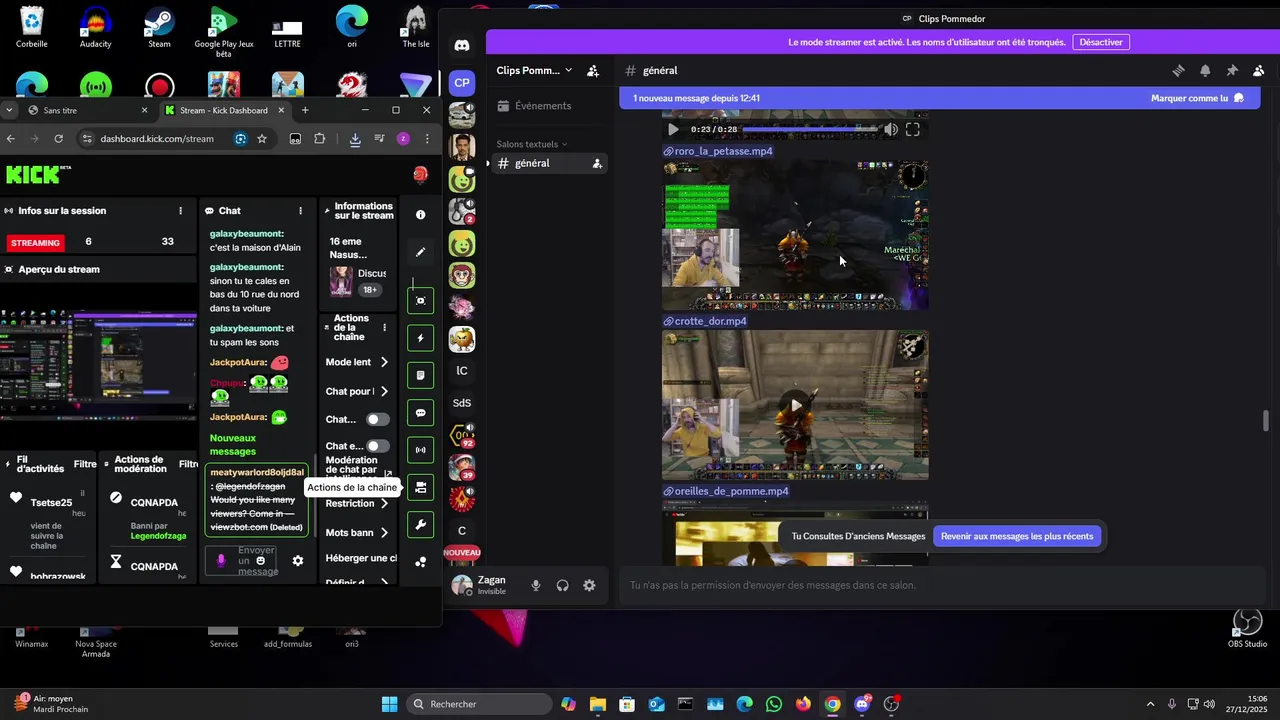The height and width of the screenshot is (720, 1280).
Task: Expand Mots bann option chevron
Action: point(384,533)
